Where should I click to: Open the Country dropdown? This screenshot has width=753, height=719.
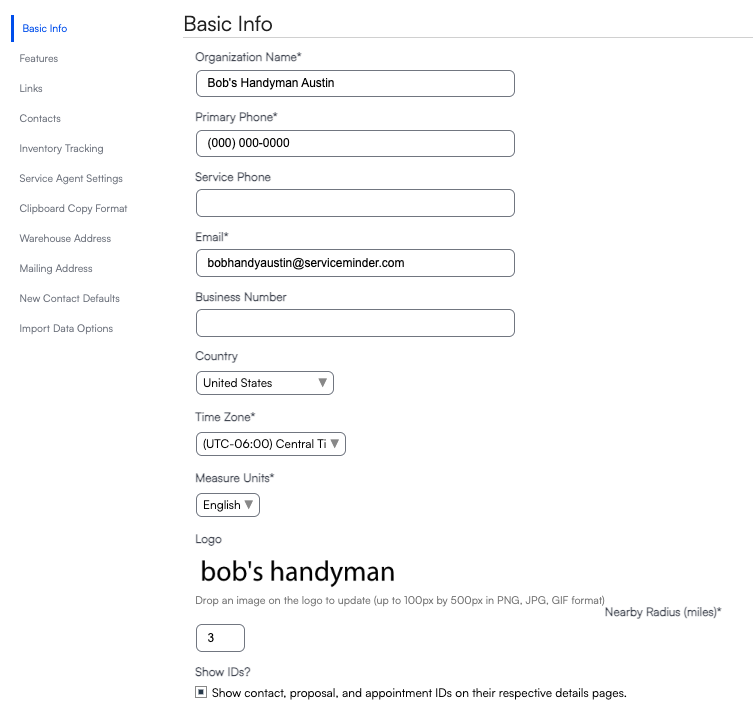point(265,383)
